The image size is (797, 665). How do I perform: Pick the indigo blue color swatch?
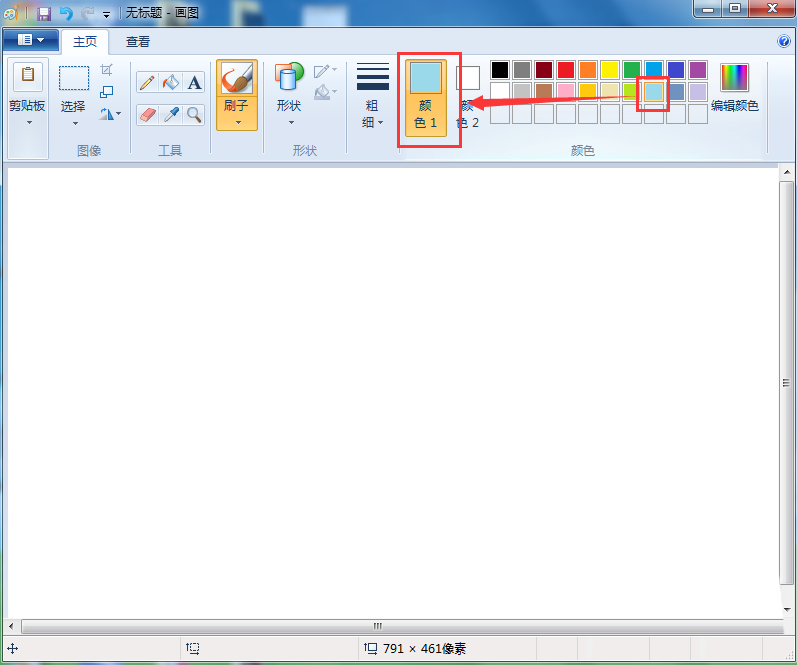tap(676, 70)
